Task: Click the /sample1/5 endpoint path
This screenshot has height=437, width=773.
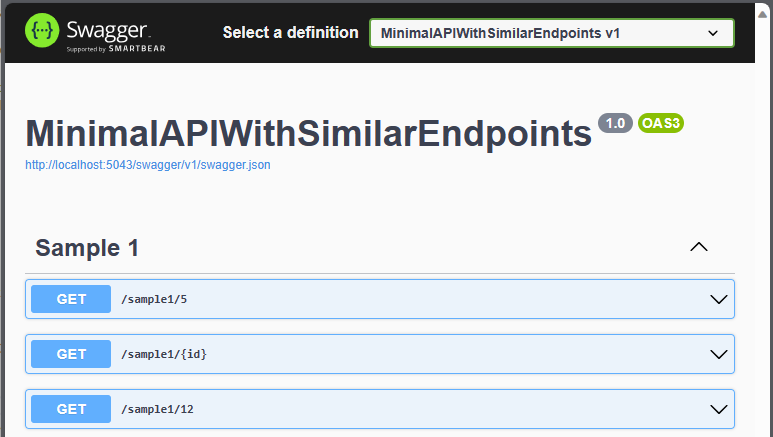Action: point(156,299)
